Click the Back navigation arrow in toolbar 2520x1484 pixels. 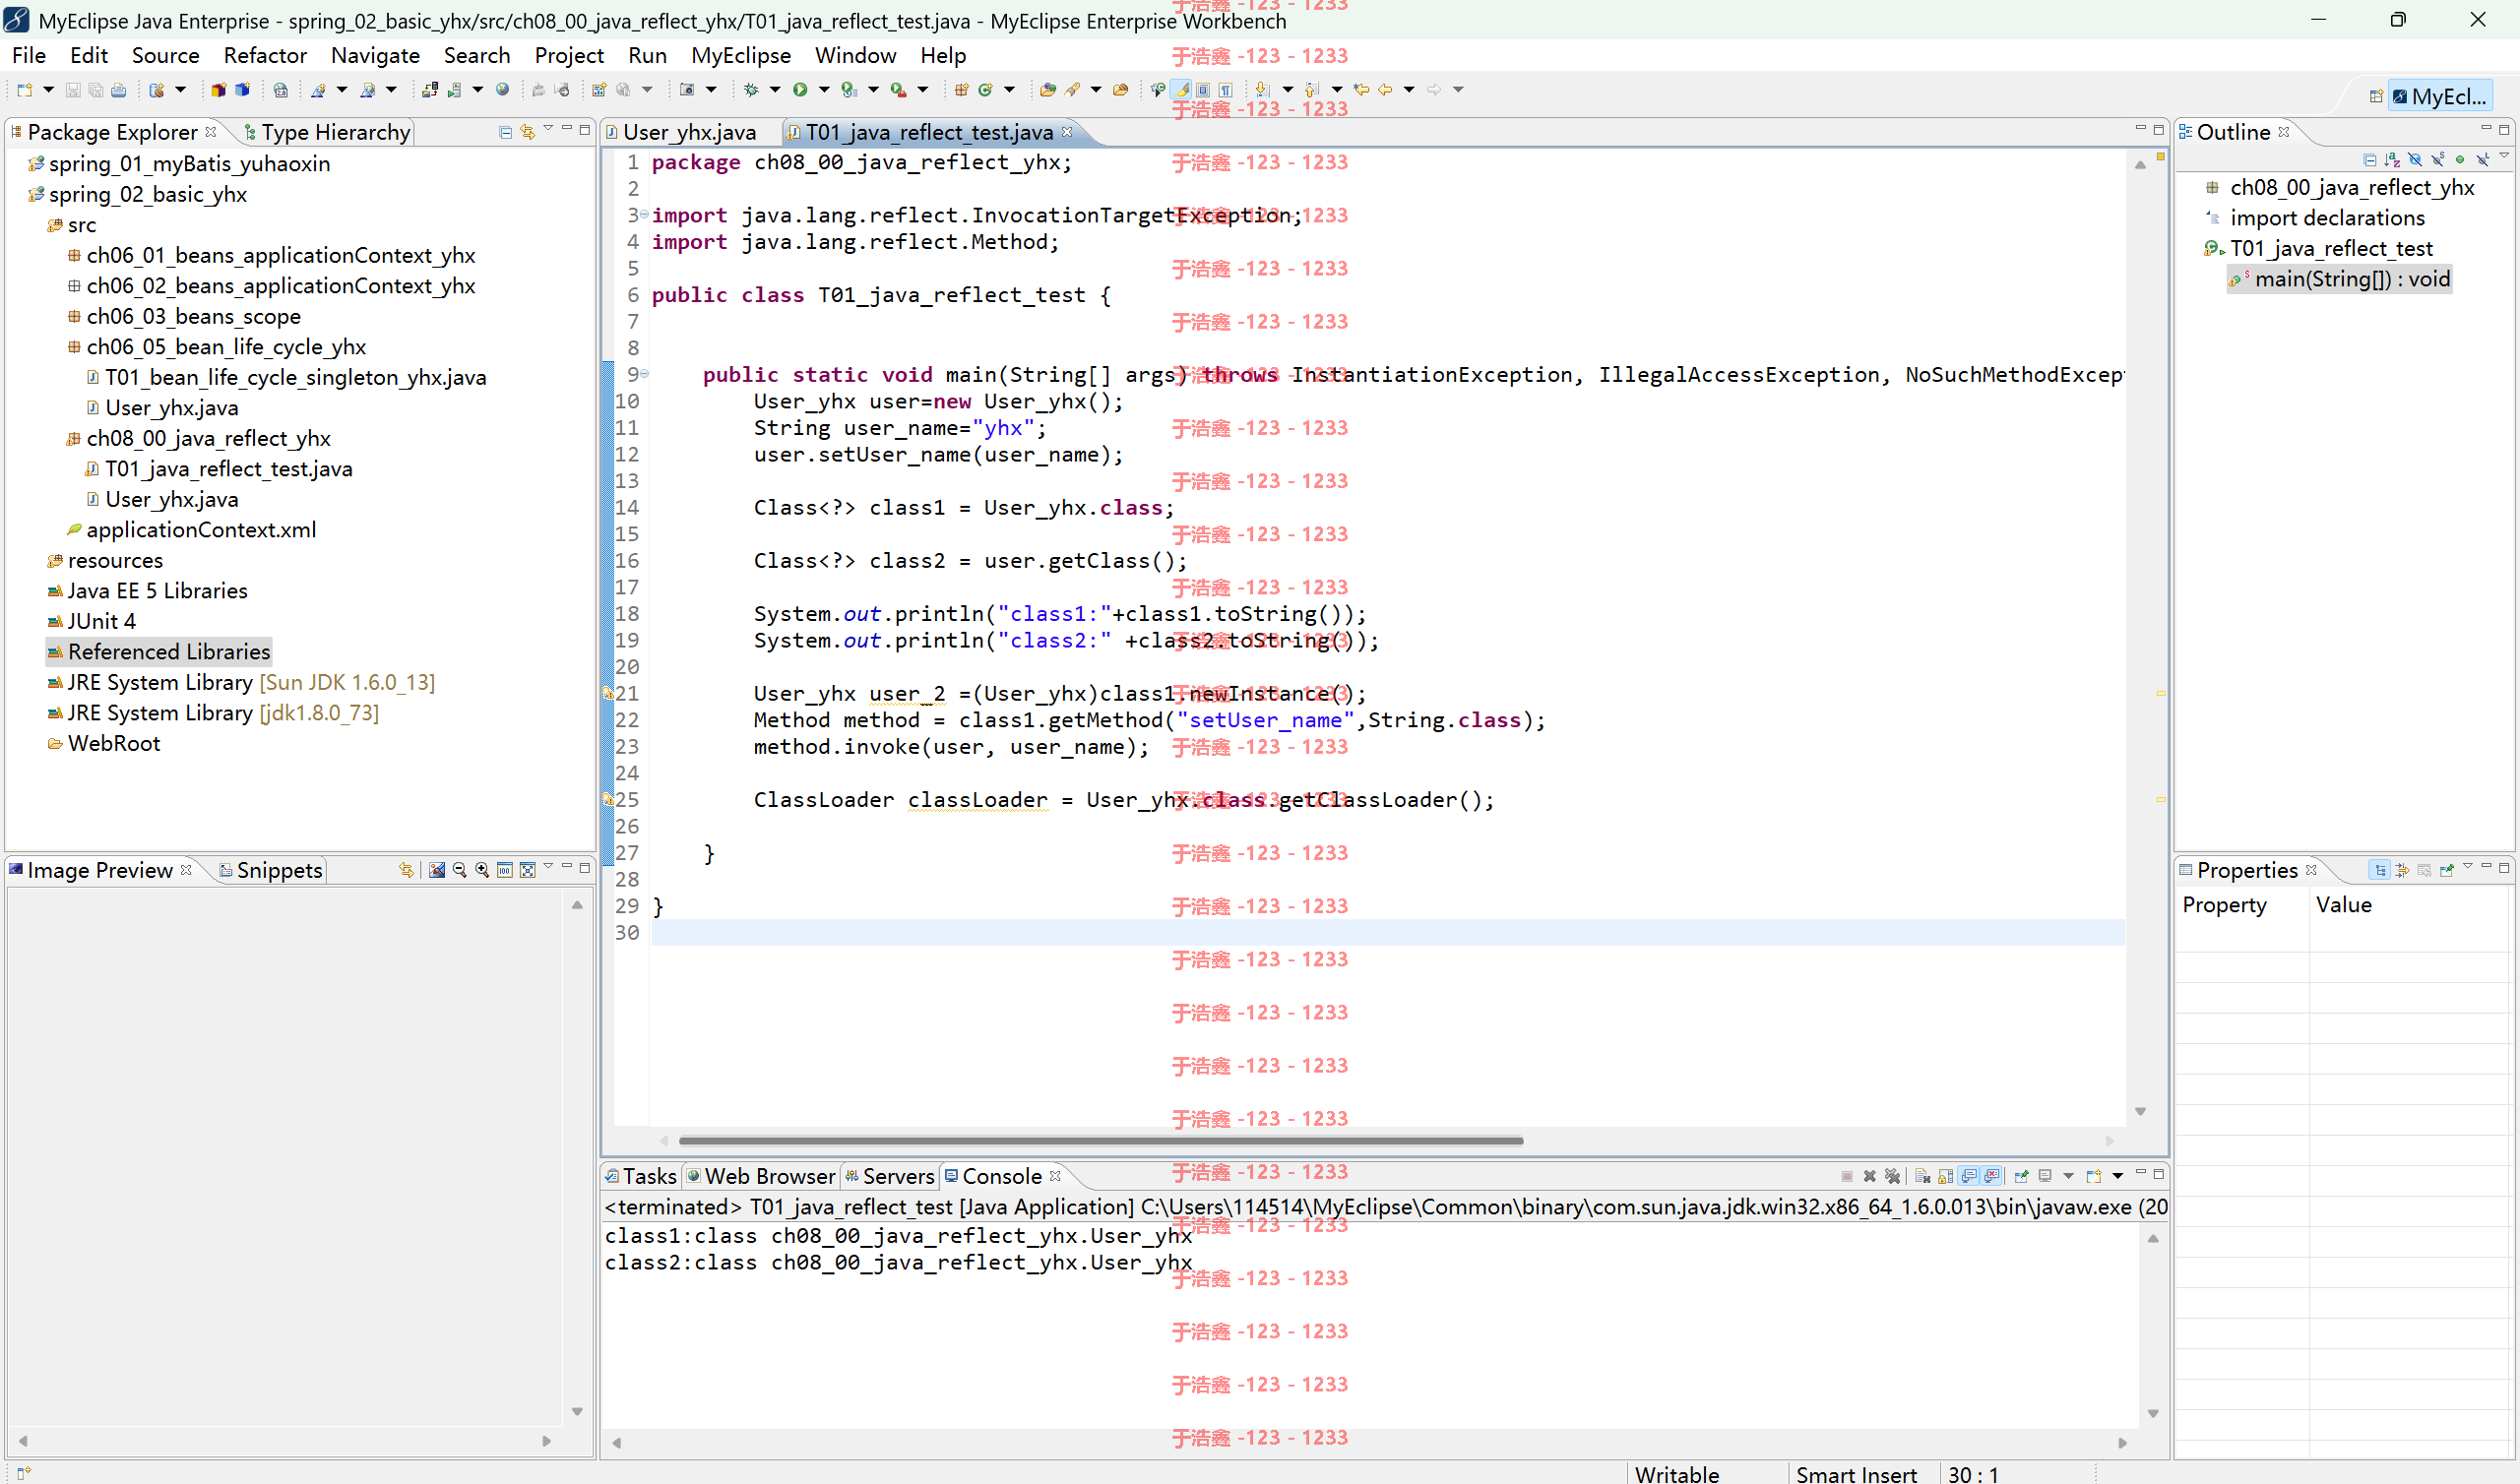1386,90
